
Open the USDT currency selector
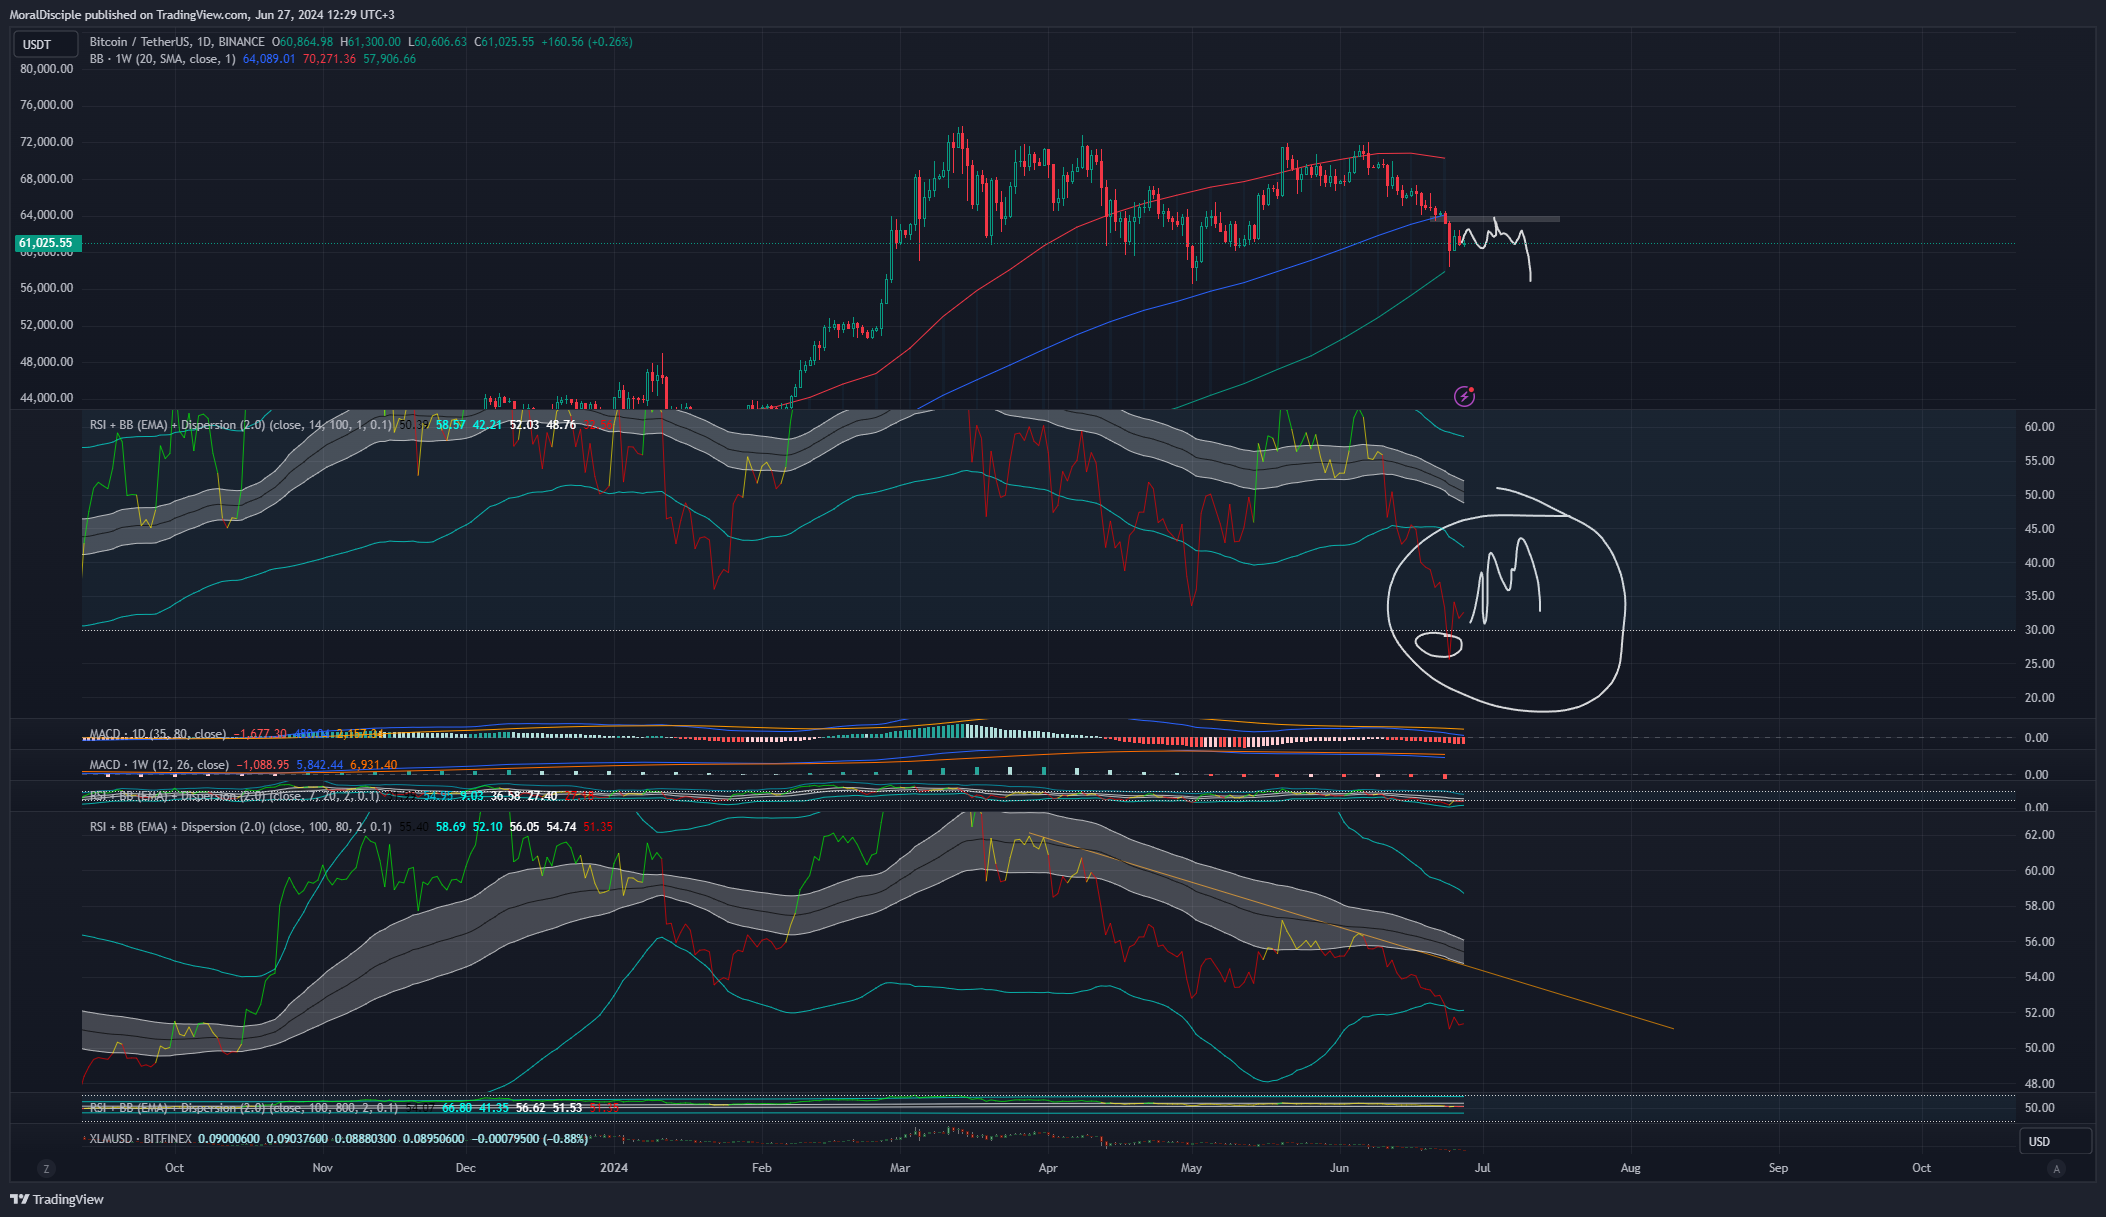45,44
